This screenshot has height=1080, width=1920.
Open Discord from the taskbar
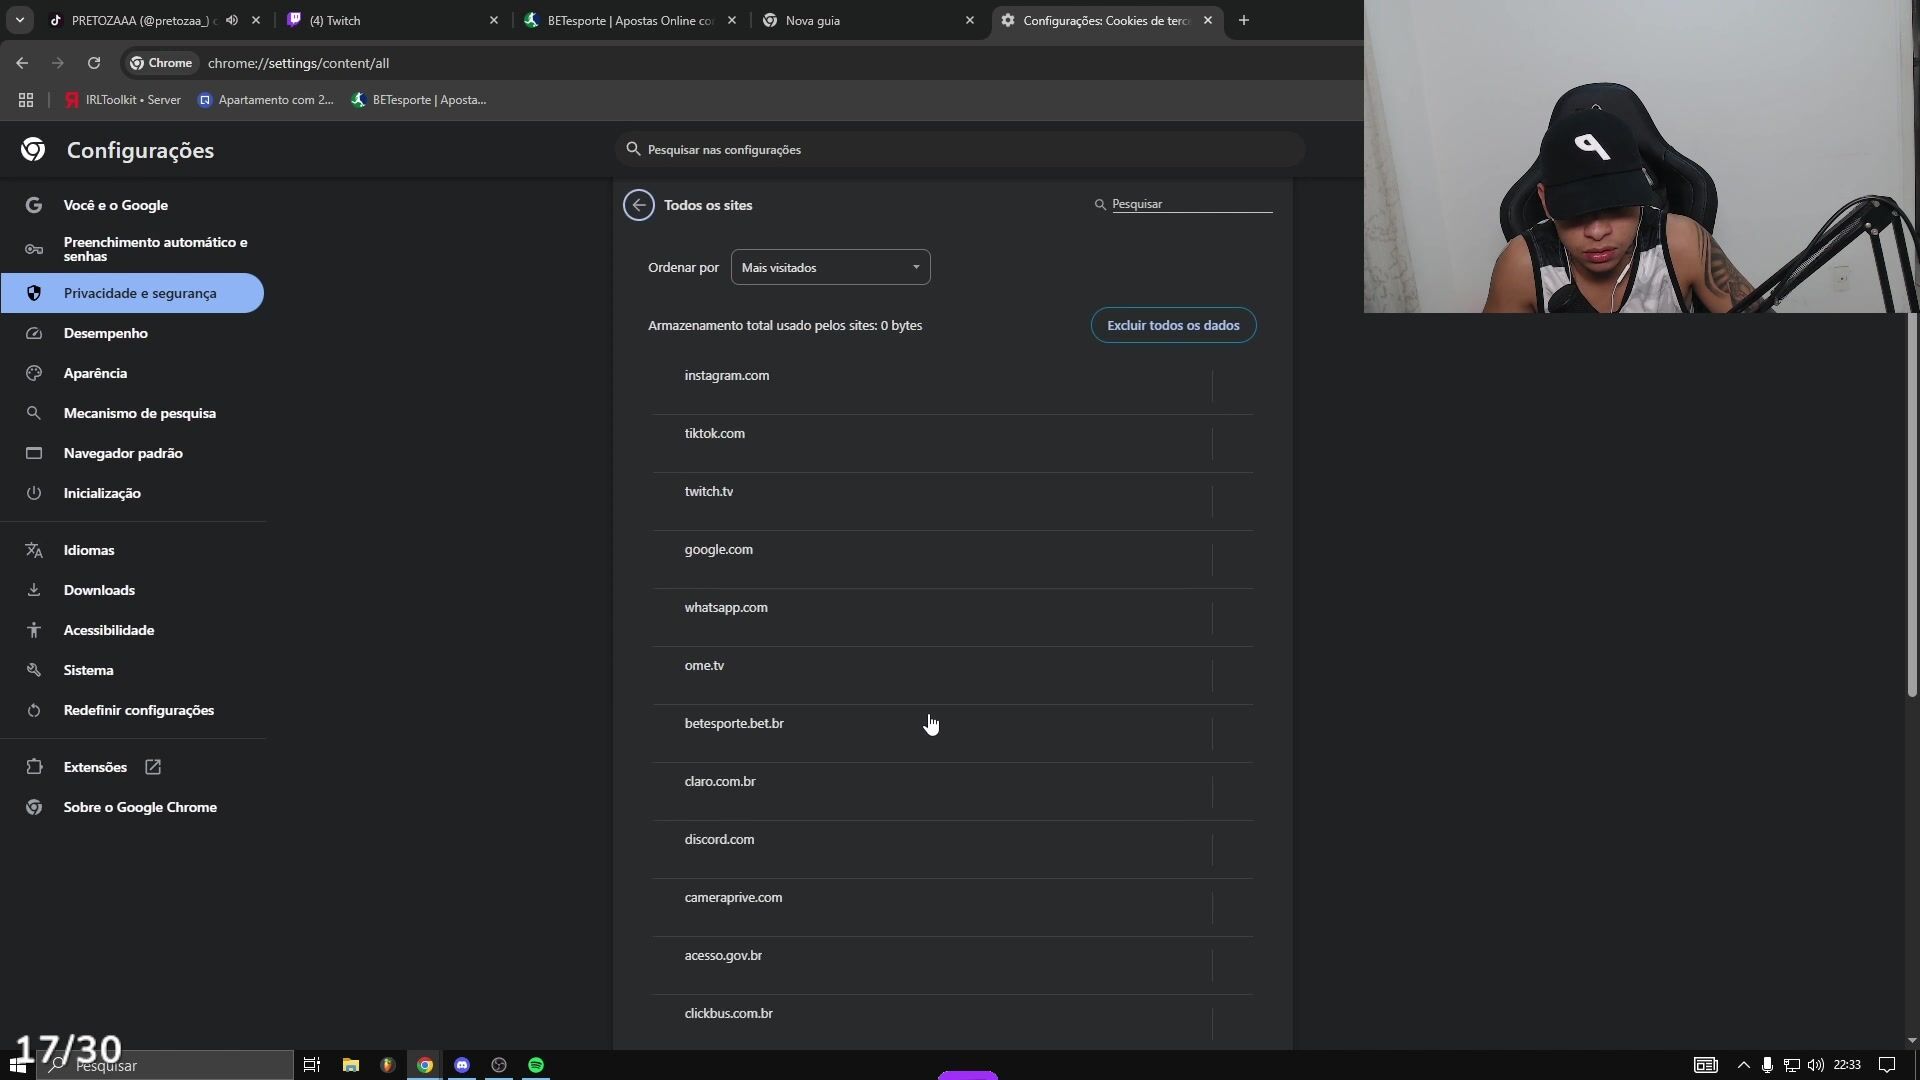[x=462, y=1065]
